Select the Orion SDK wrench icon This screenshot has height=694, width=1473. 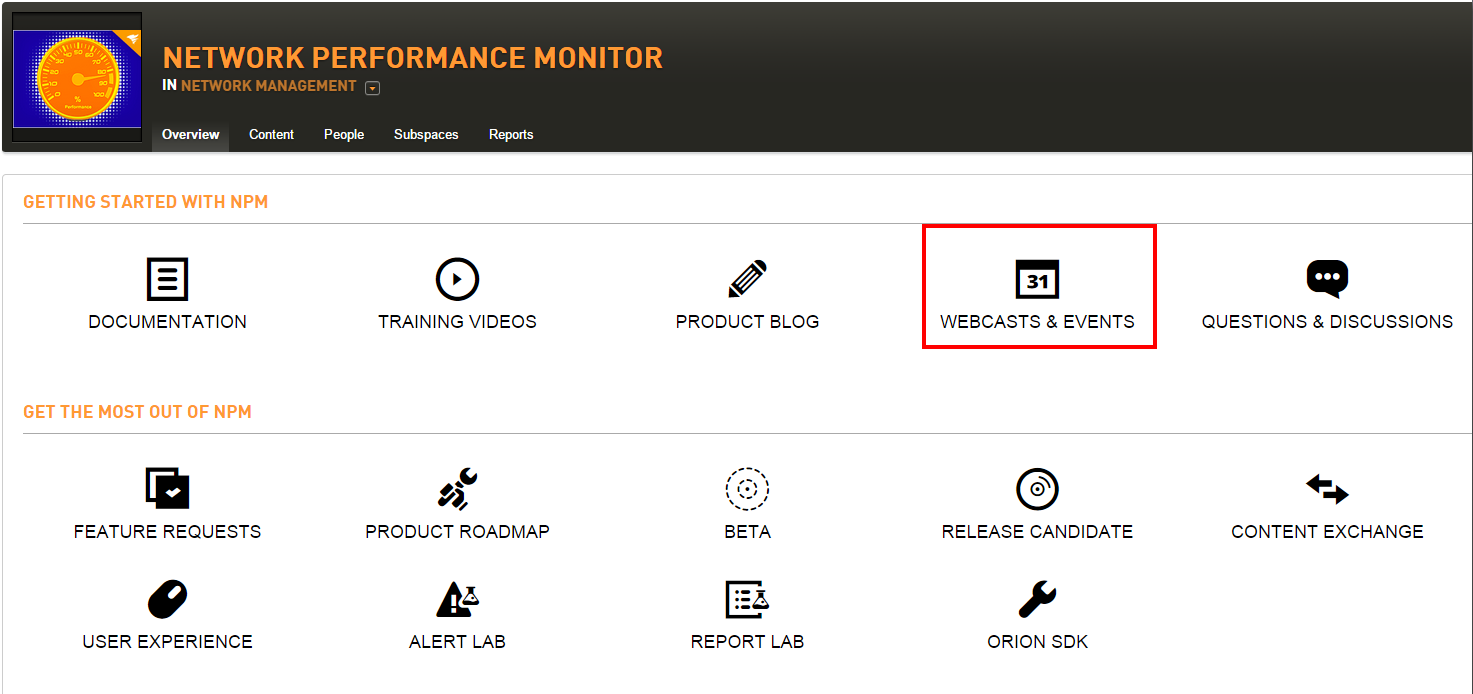pyautogui.click(x=1037, y=599)
